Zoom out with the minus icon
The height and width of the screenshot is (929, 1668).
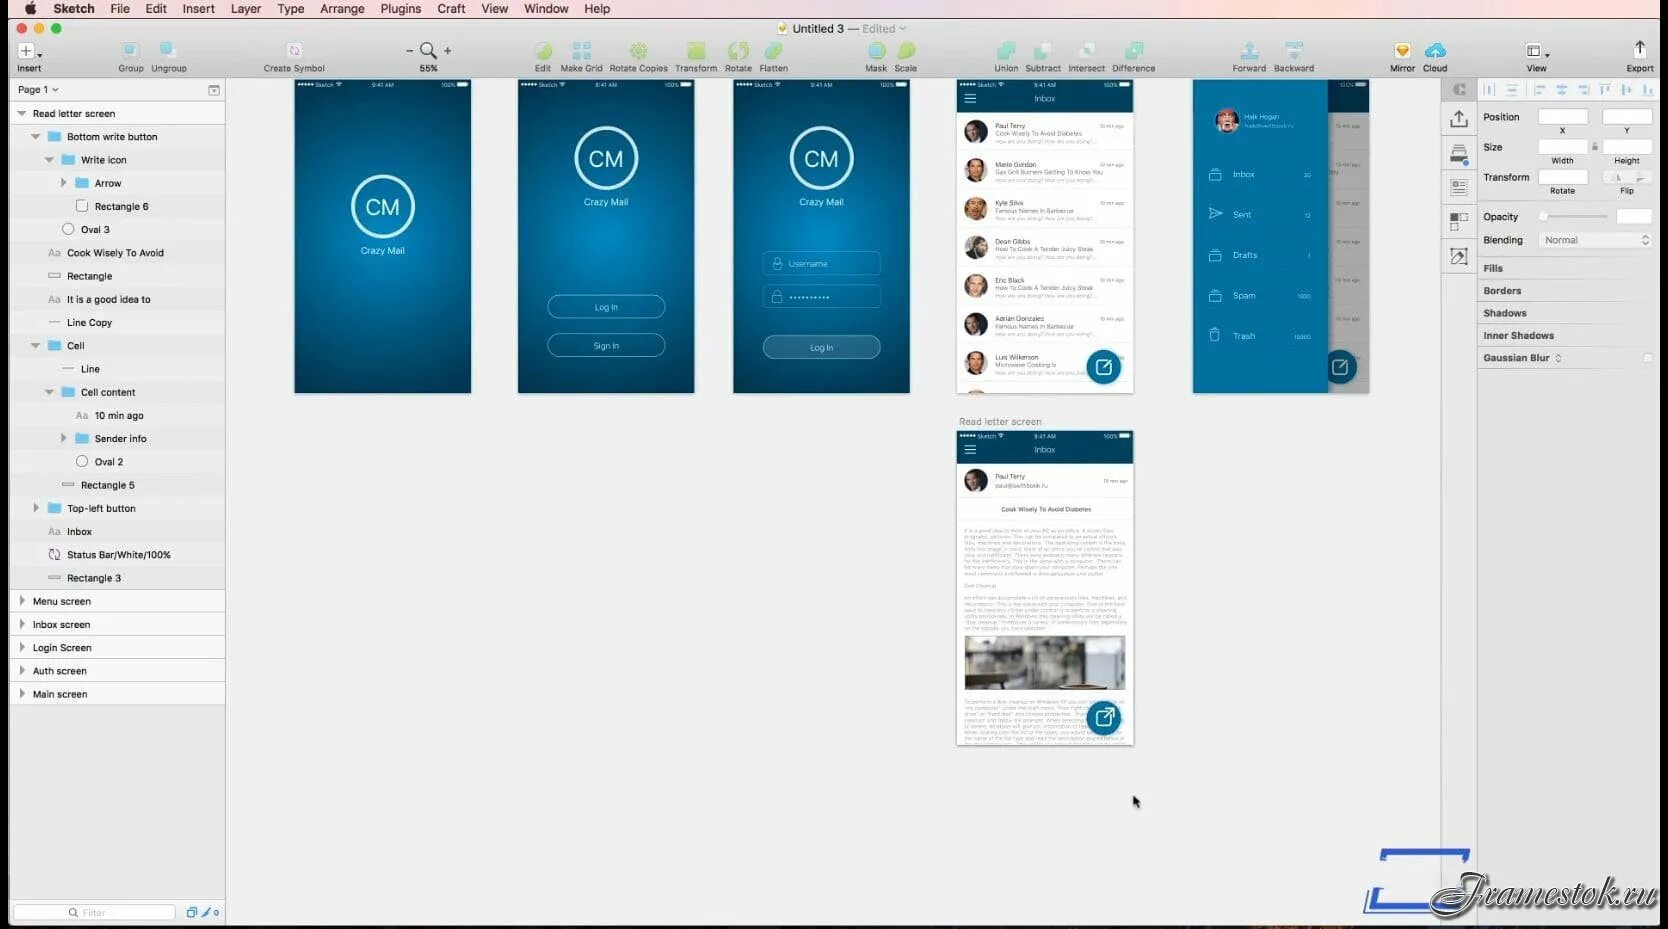[409, 50]
